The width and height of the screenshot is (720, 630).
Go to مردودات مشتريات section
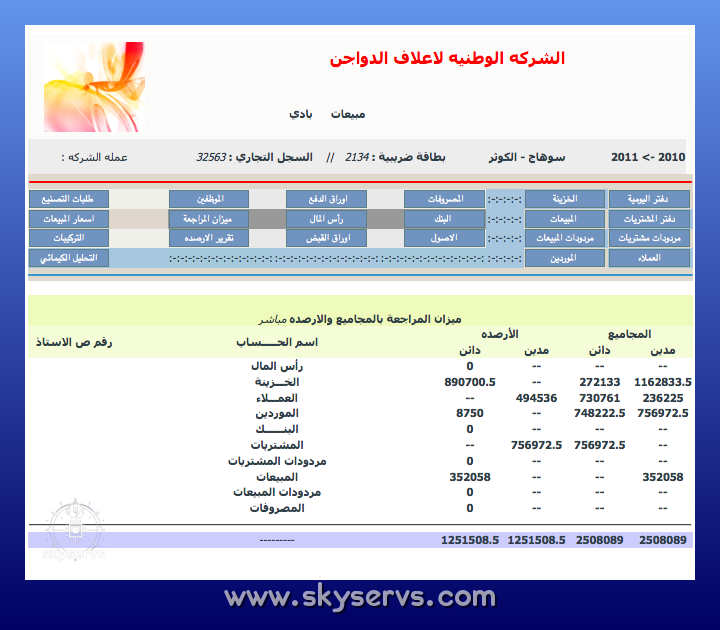(649, 238)
